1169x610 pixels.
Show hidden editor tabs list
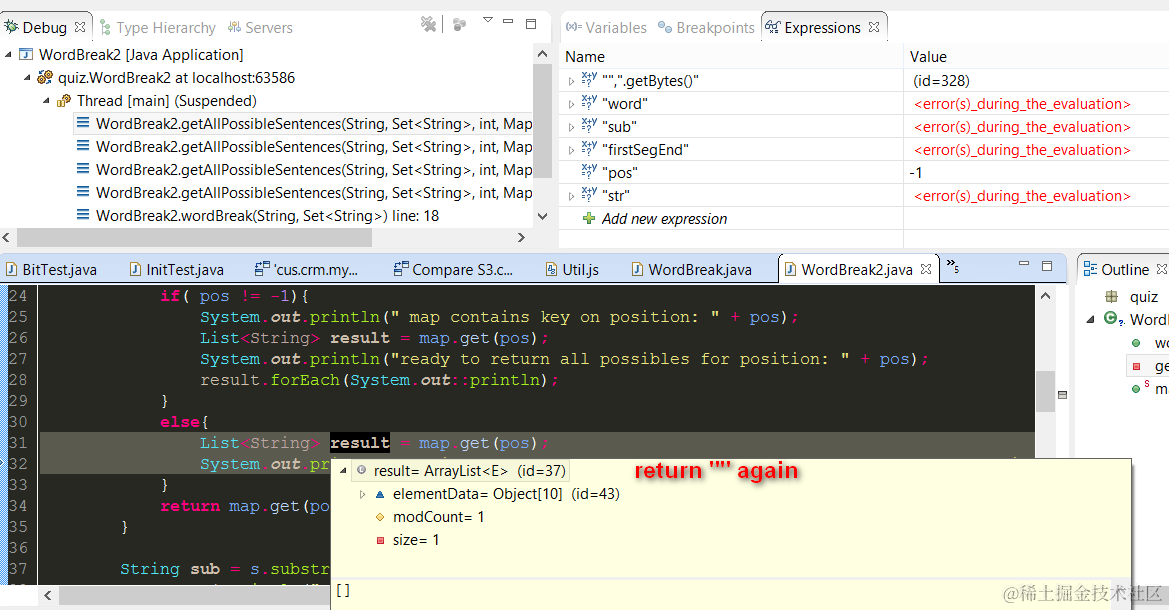[953, 265]
